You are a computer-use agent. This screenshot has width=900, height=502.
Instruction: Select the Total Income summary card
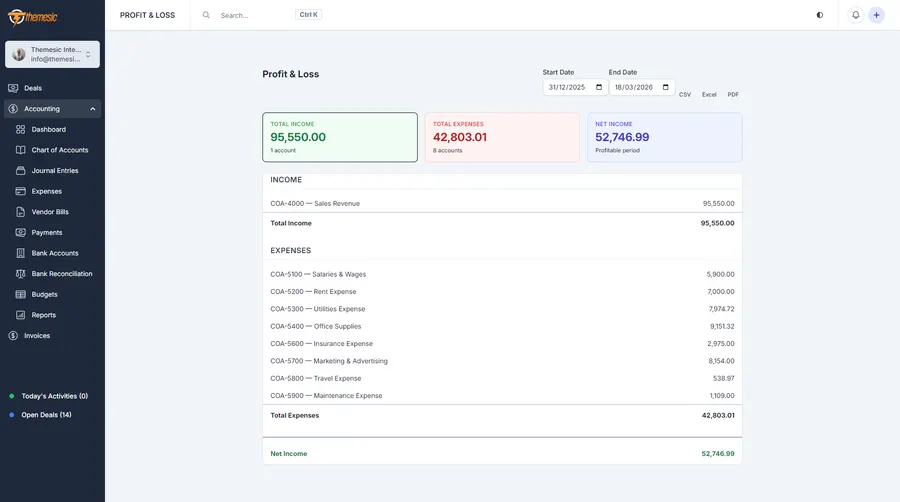340,137
